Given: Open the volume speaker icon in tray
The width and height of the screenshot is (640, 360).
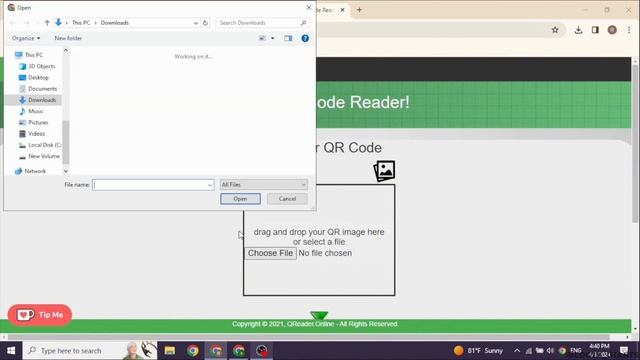Looking at the screenshot, I should click(x=550, y=351).
